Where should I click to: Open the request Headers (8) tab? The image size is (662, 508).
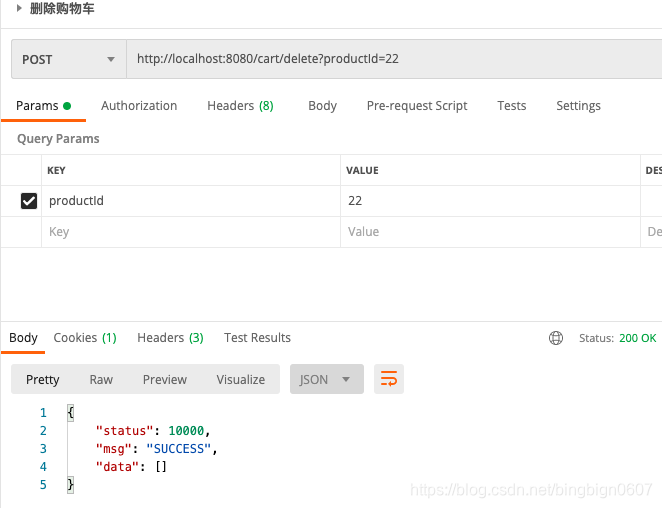pos(240,106)
